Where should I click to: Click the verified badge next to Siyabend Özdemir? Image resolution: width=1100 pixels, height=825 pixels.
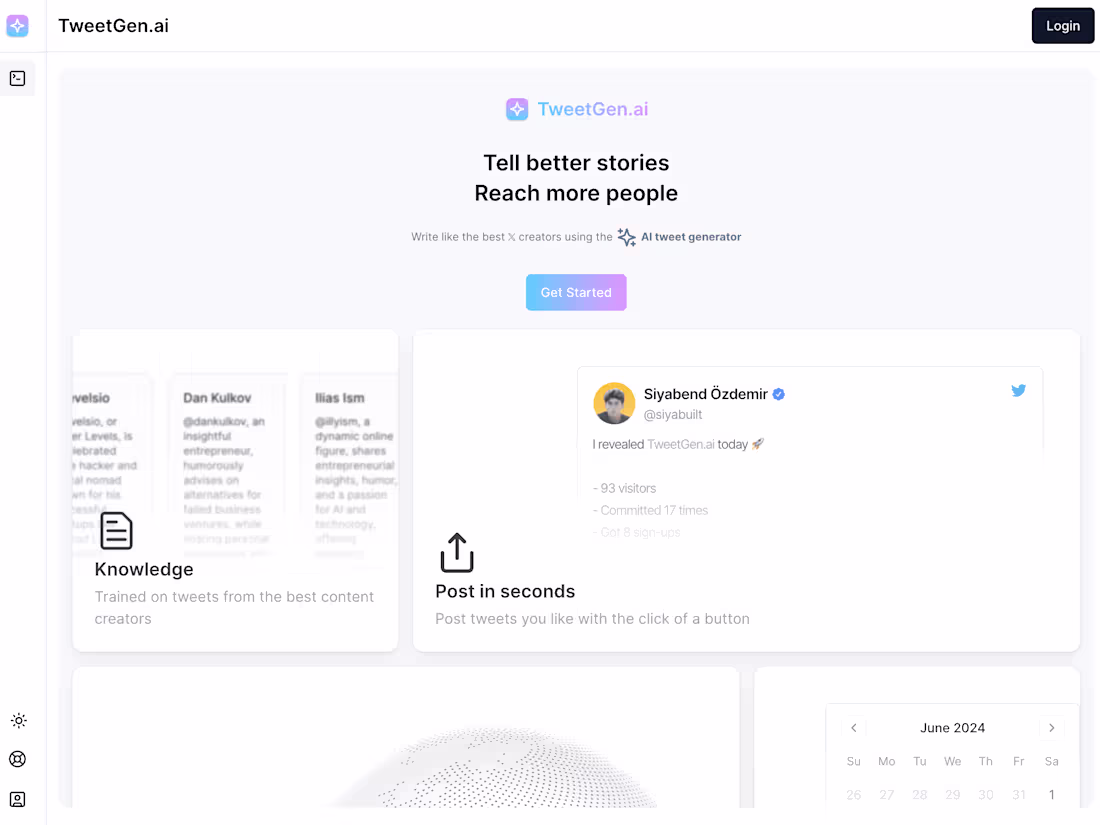click(779, 394)
